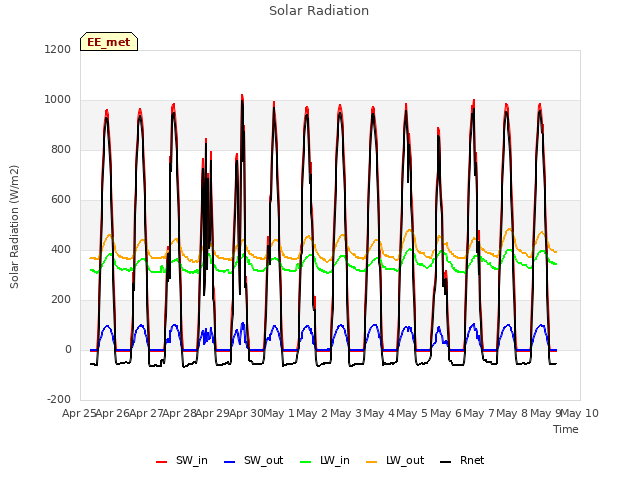This screenshot has width=640, height=480.
Task: Click y-axis tick label -200
Action: click(x=59, y=400)
